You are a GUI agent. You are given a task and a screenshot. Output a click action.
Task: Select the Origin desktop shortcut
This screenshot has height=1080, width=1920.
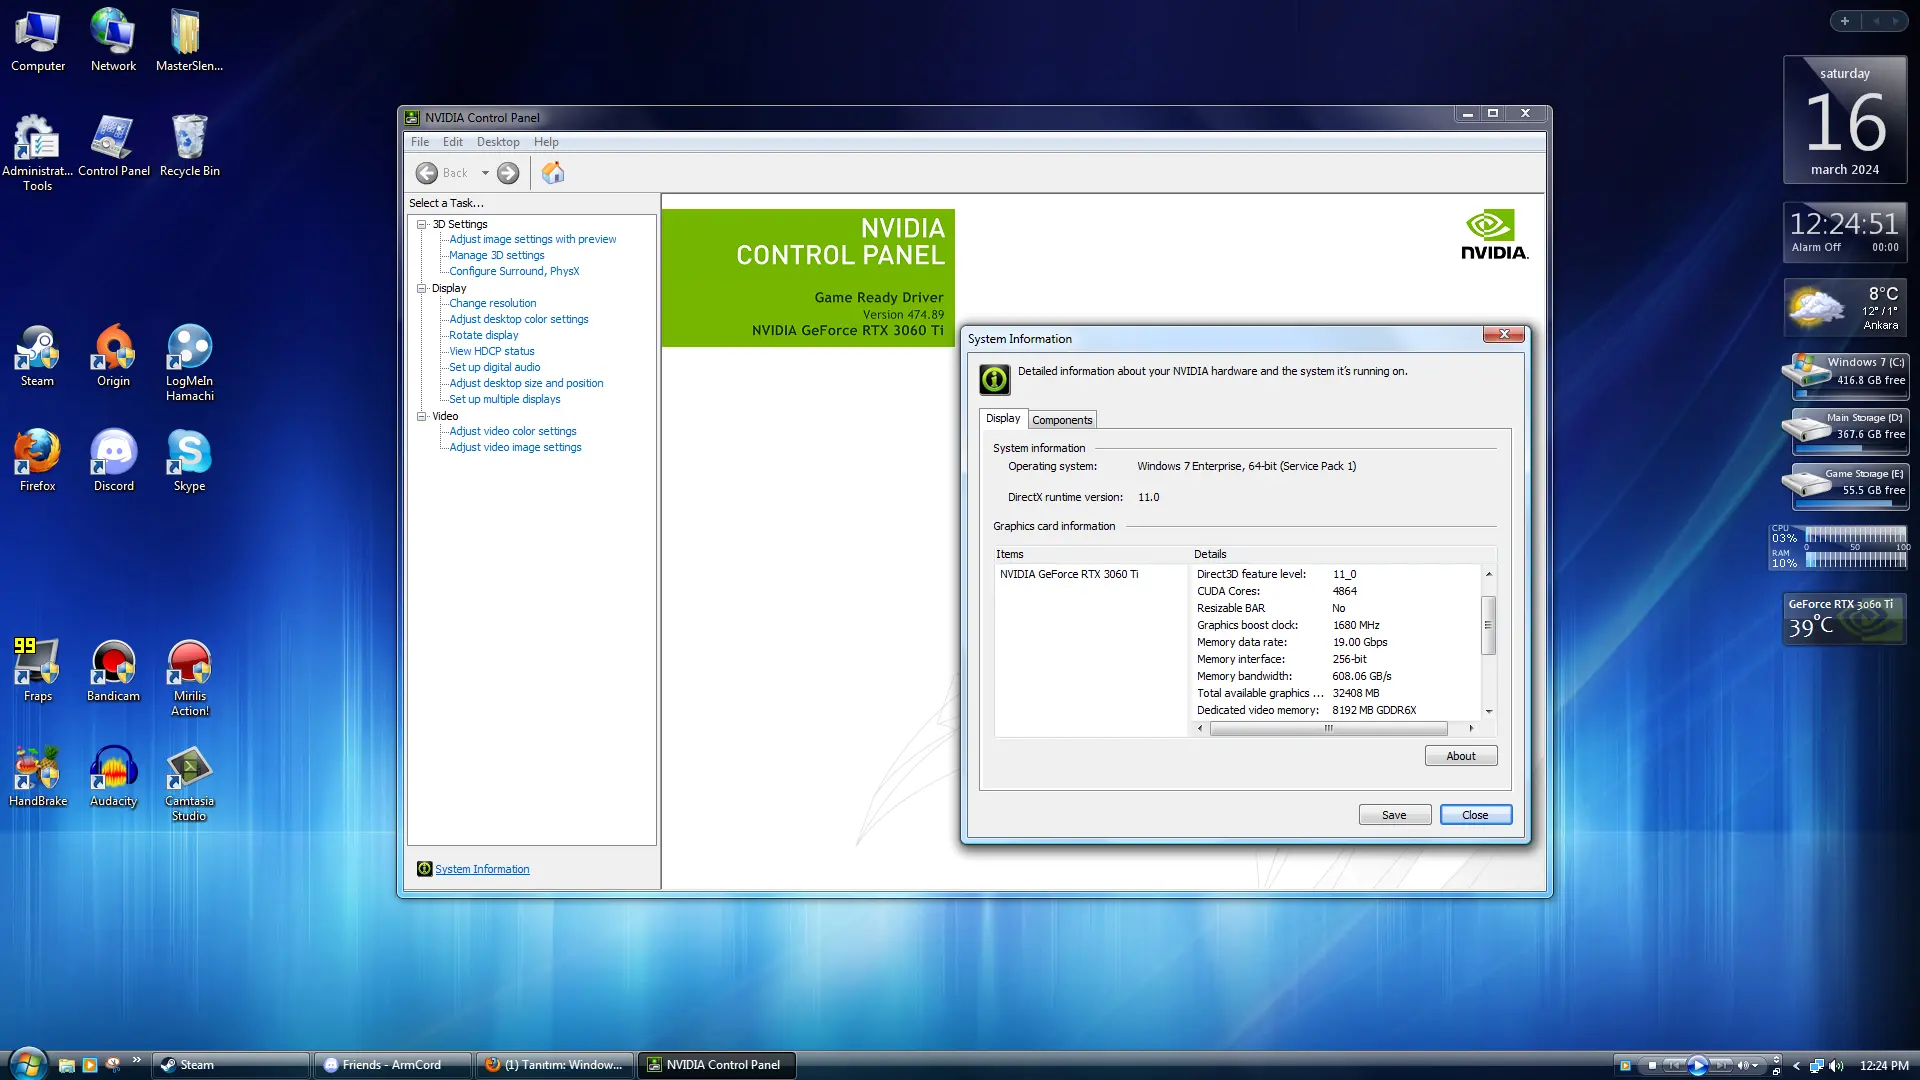click(x=113, y=357)
